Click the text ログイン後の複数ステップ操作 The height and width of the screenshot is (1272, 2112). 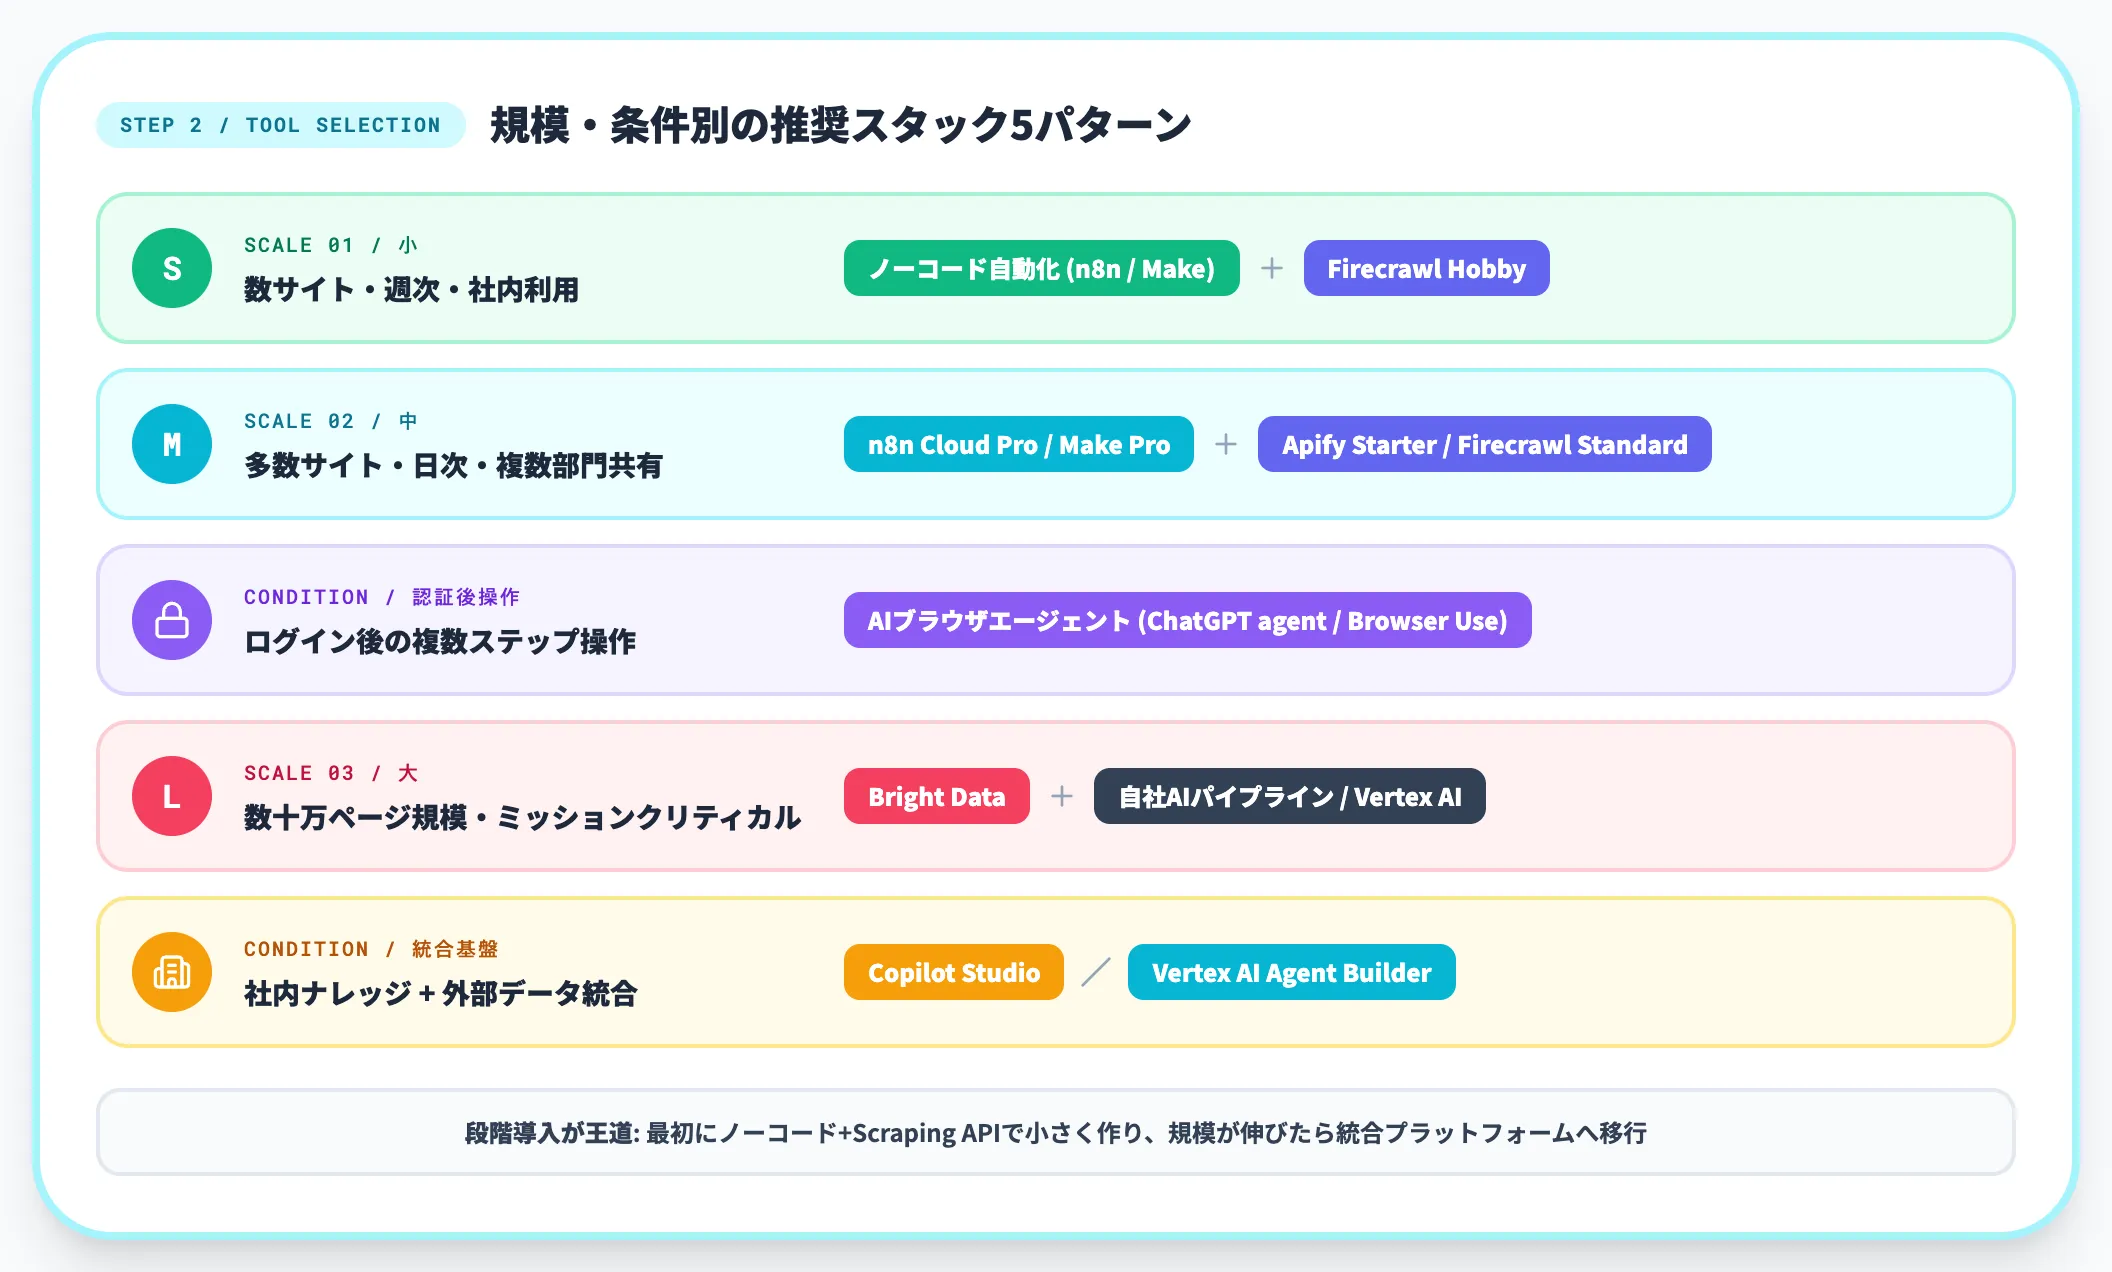(x=440, y=642)
